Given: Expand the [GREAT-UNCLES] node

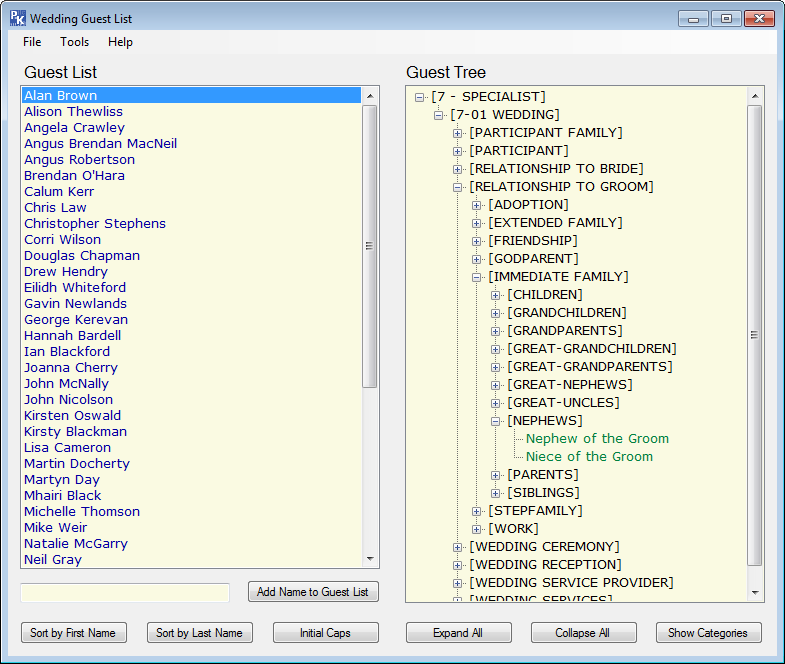Looking at the screenshot, I should coord(496,404).
